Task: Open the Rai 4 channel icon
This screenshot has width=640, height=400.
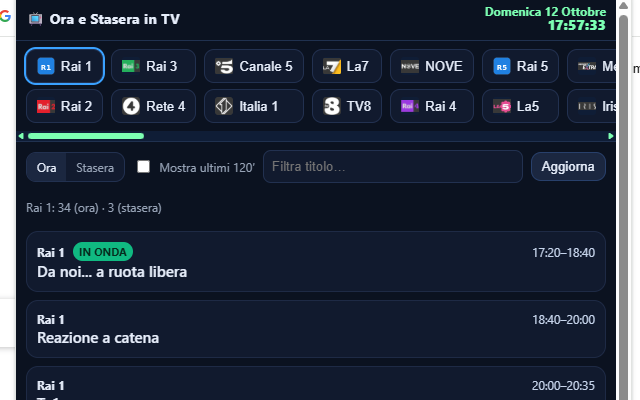Action: pyautogui.click(x=410, y=105)
